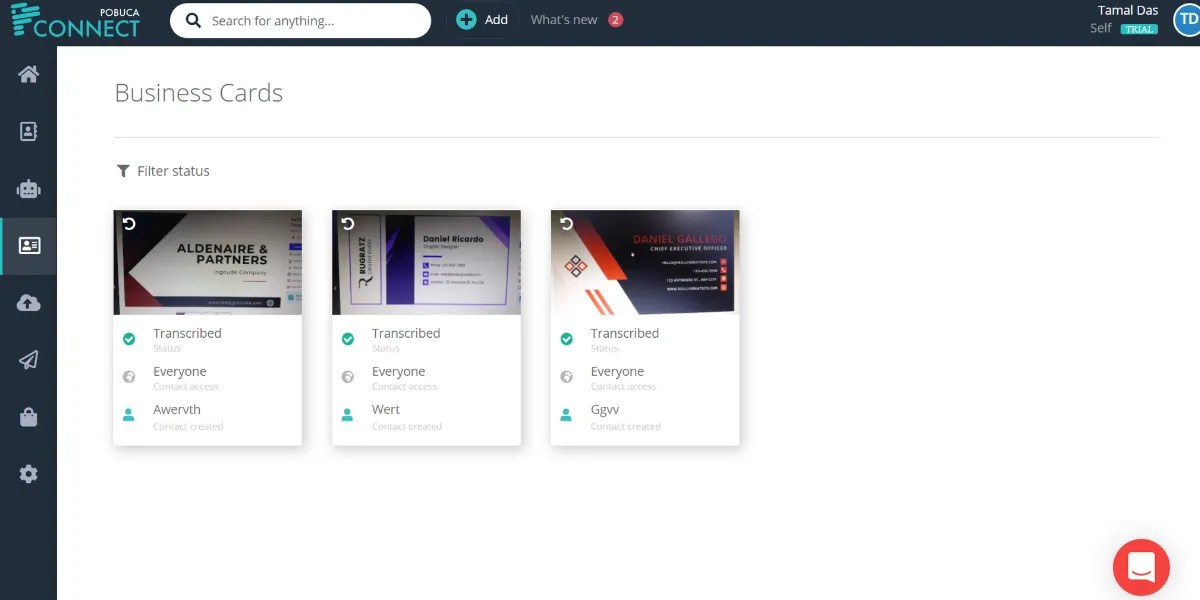
Task: Click contact person icon beside Wert
Action: (347, 414)
